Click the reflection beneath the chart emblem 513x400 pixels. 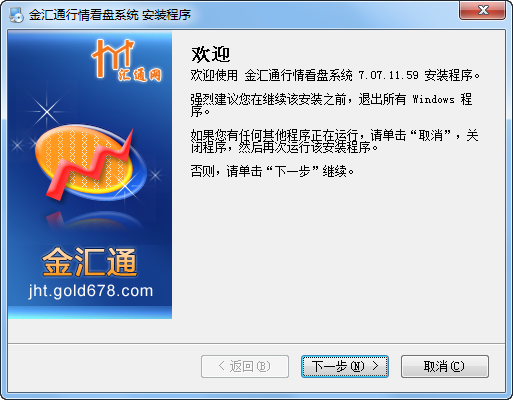[94, 220]
